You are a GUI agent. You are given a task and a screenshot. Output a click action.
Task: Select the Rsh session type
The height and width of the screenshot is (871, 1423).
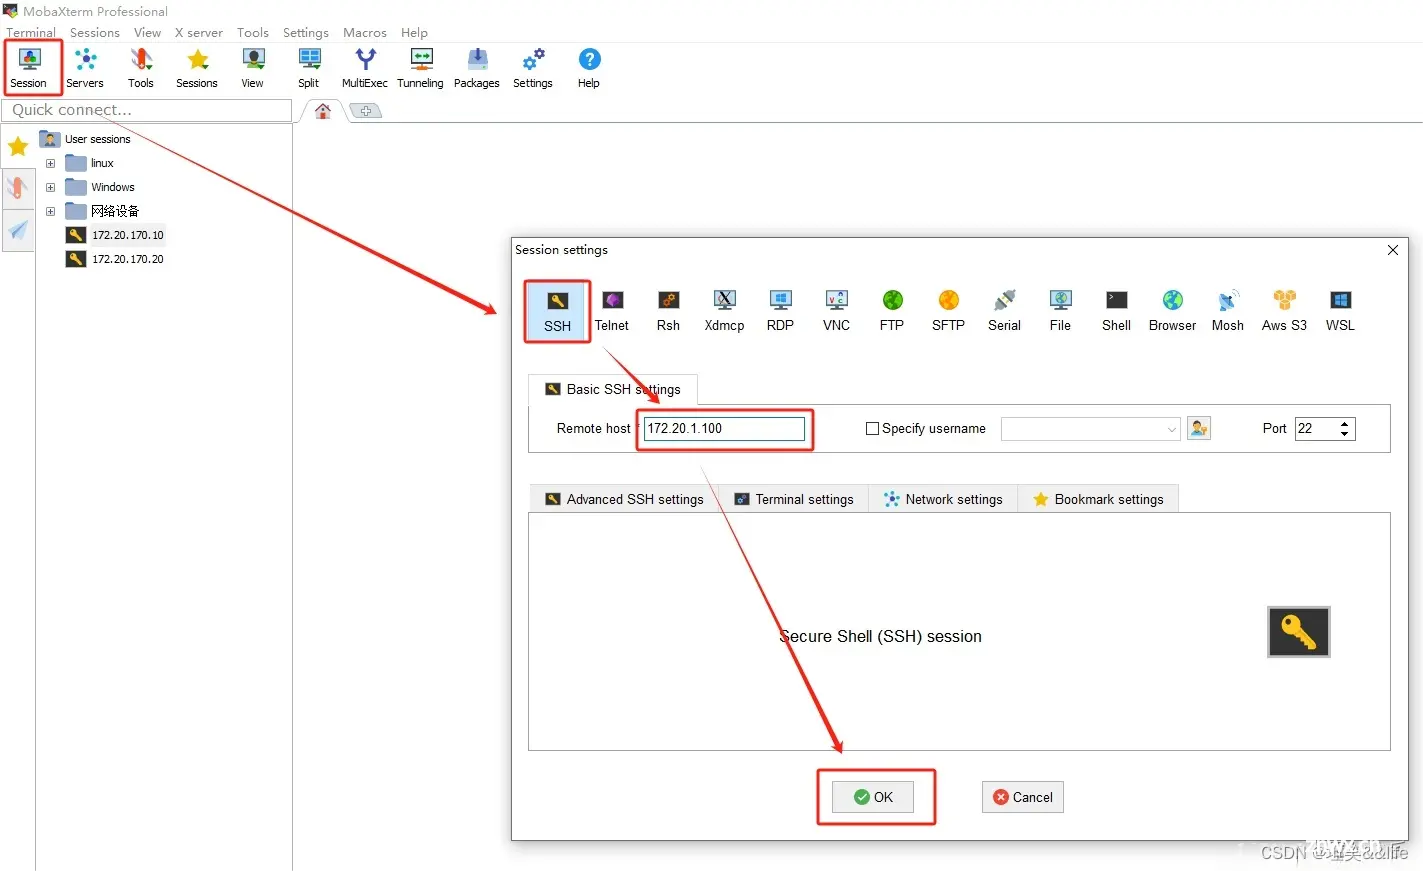click(x=668, y=311)
